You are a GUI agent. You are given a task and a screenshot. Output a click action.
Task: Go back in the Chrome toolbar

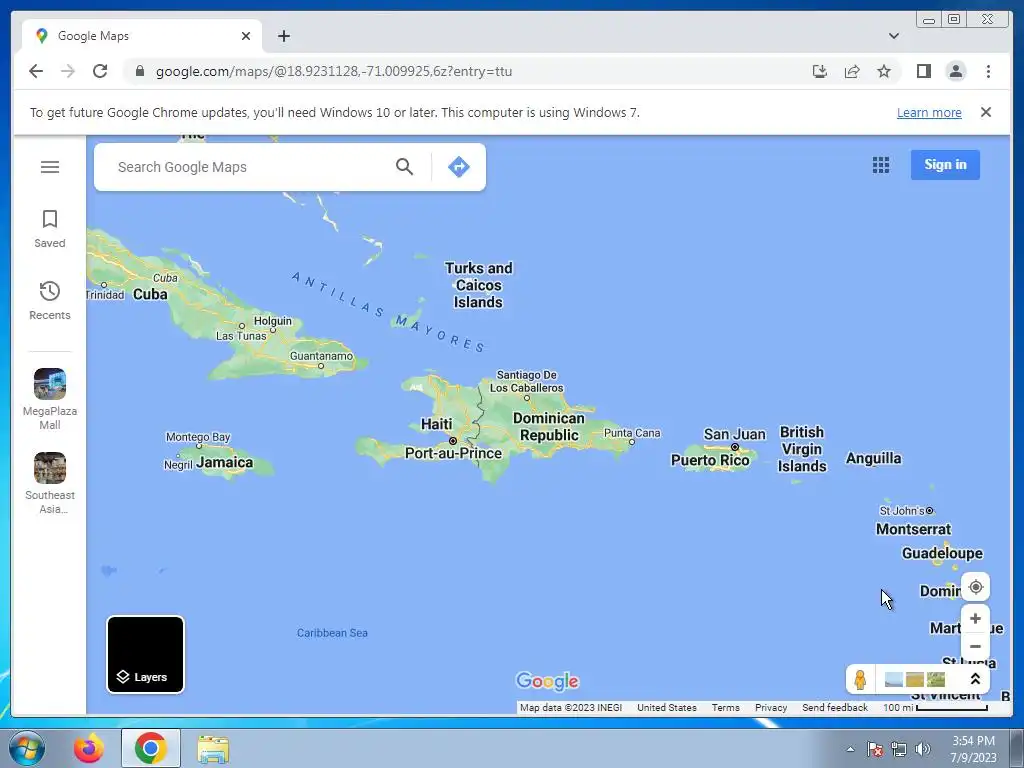point(36,71)
